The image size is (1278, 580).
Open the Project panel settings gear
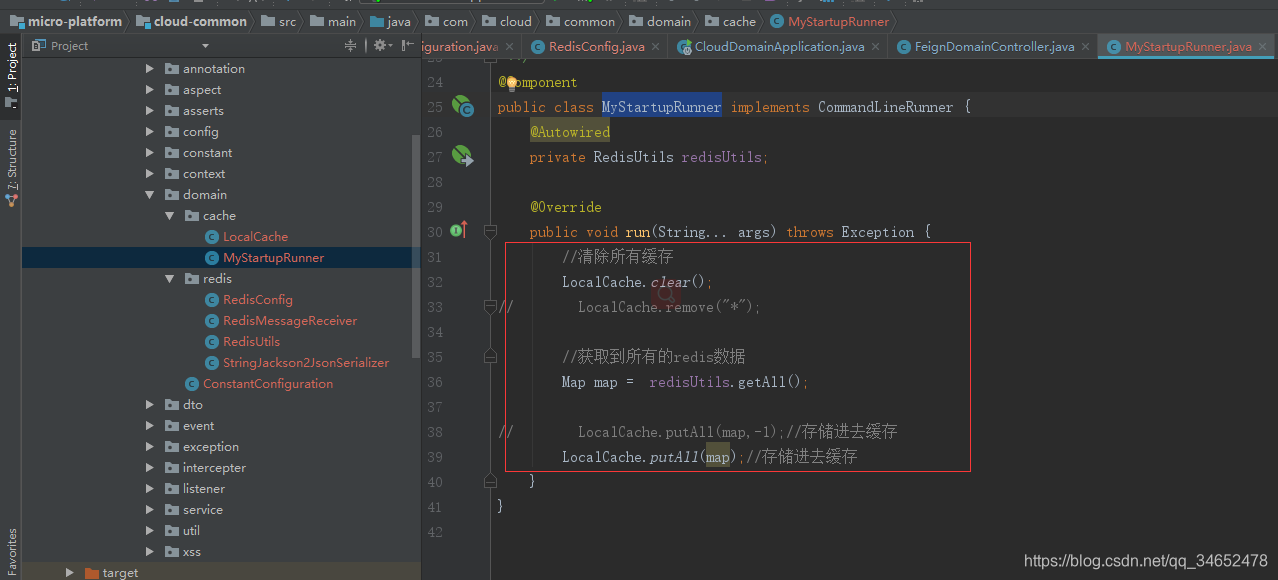tap(380, 46)
